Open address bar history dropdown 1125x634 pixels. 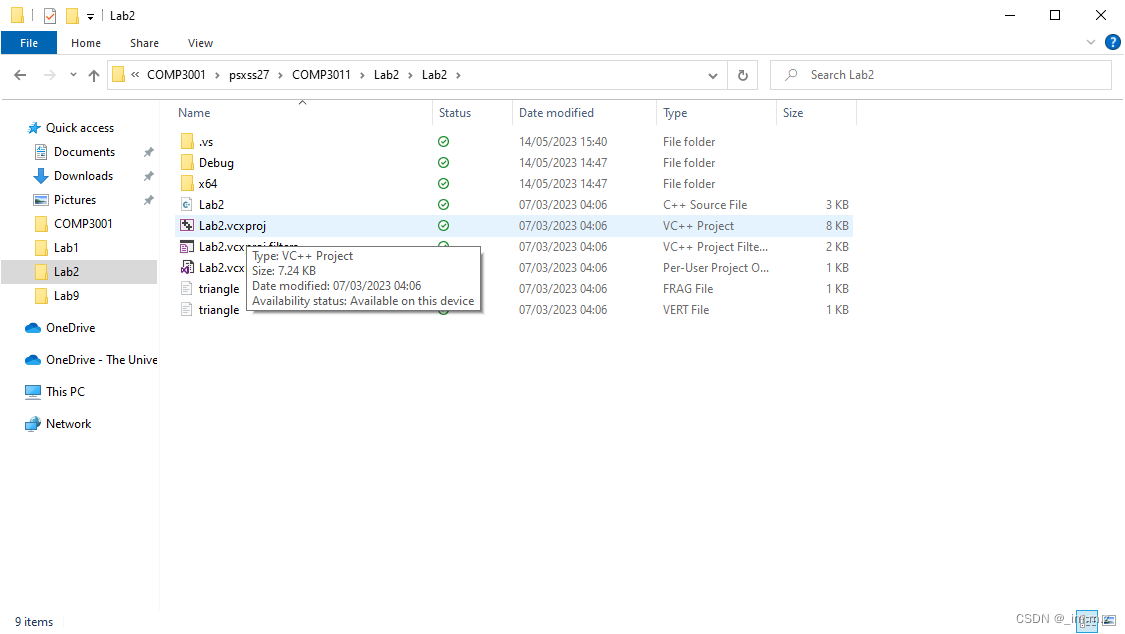(712, 75)
